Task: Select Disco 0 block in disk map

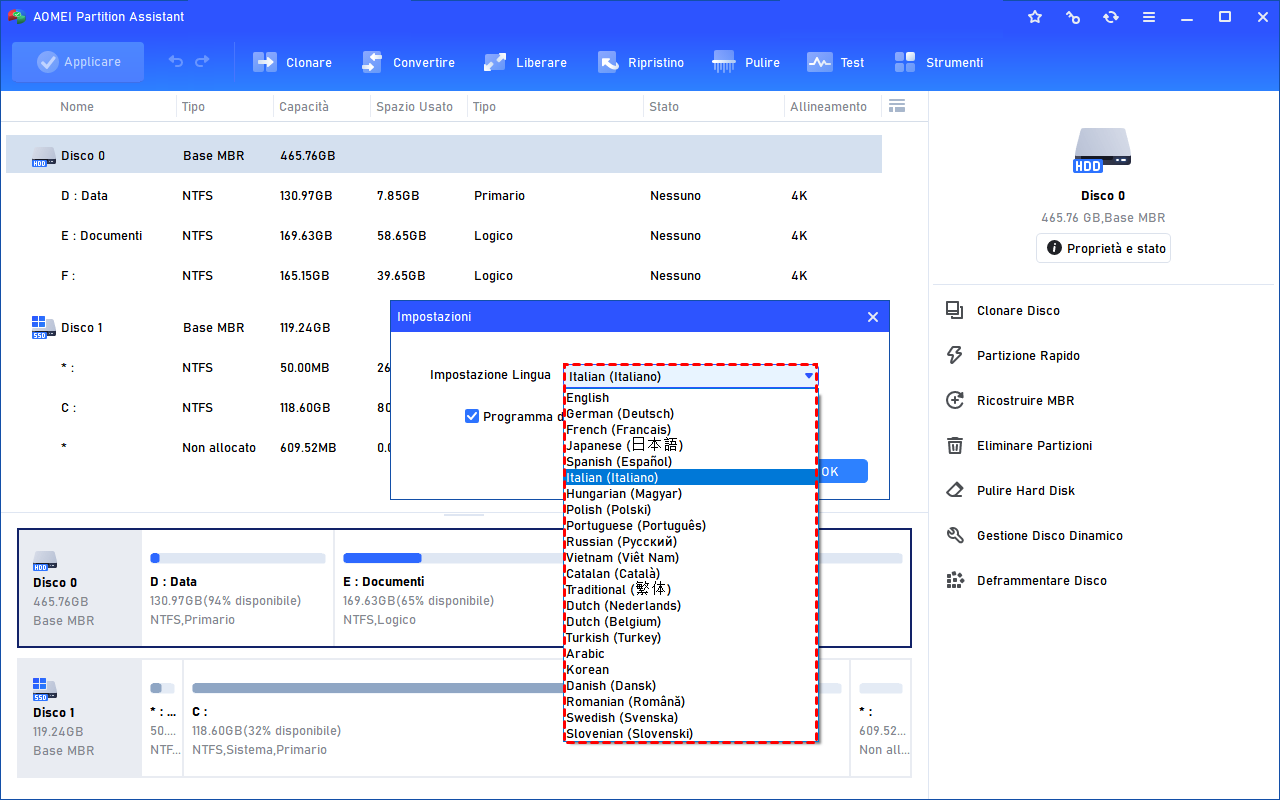Action: [80, 588]
